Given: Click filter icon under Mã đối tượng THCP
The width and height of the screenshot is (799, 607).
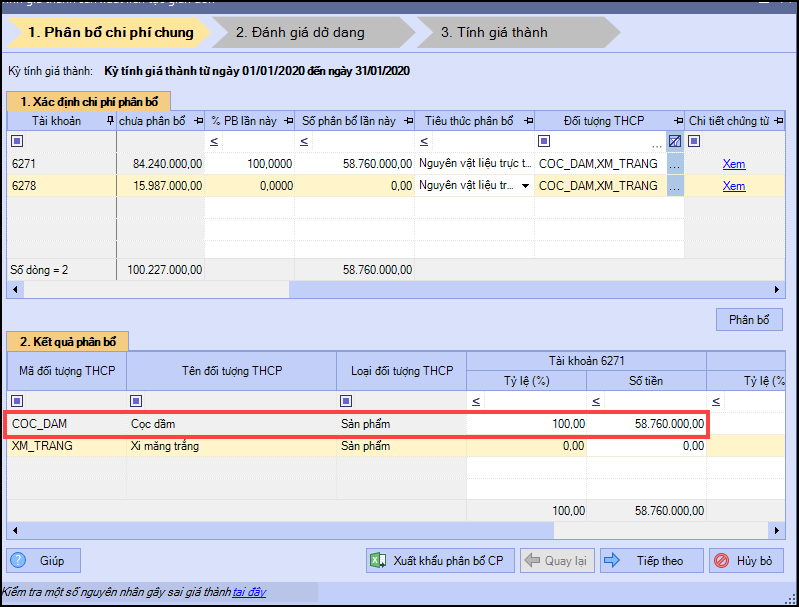Looking at the screenshot, I should click(x=17, y=401).
